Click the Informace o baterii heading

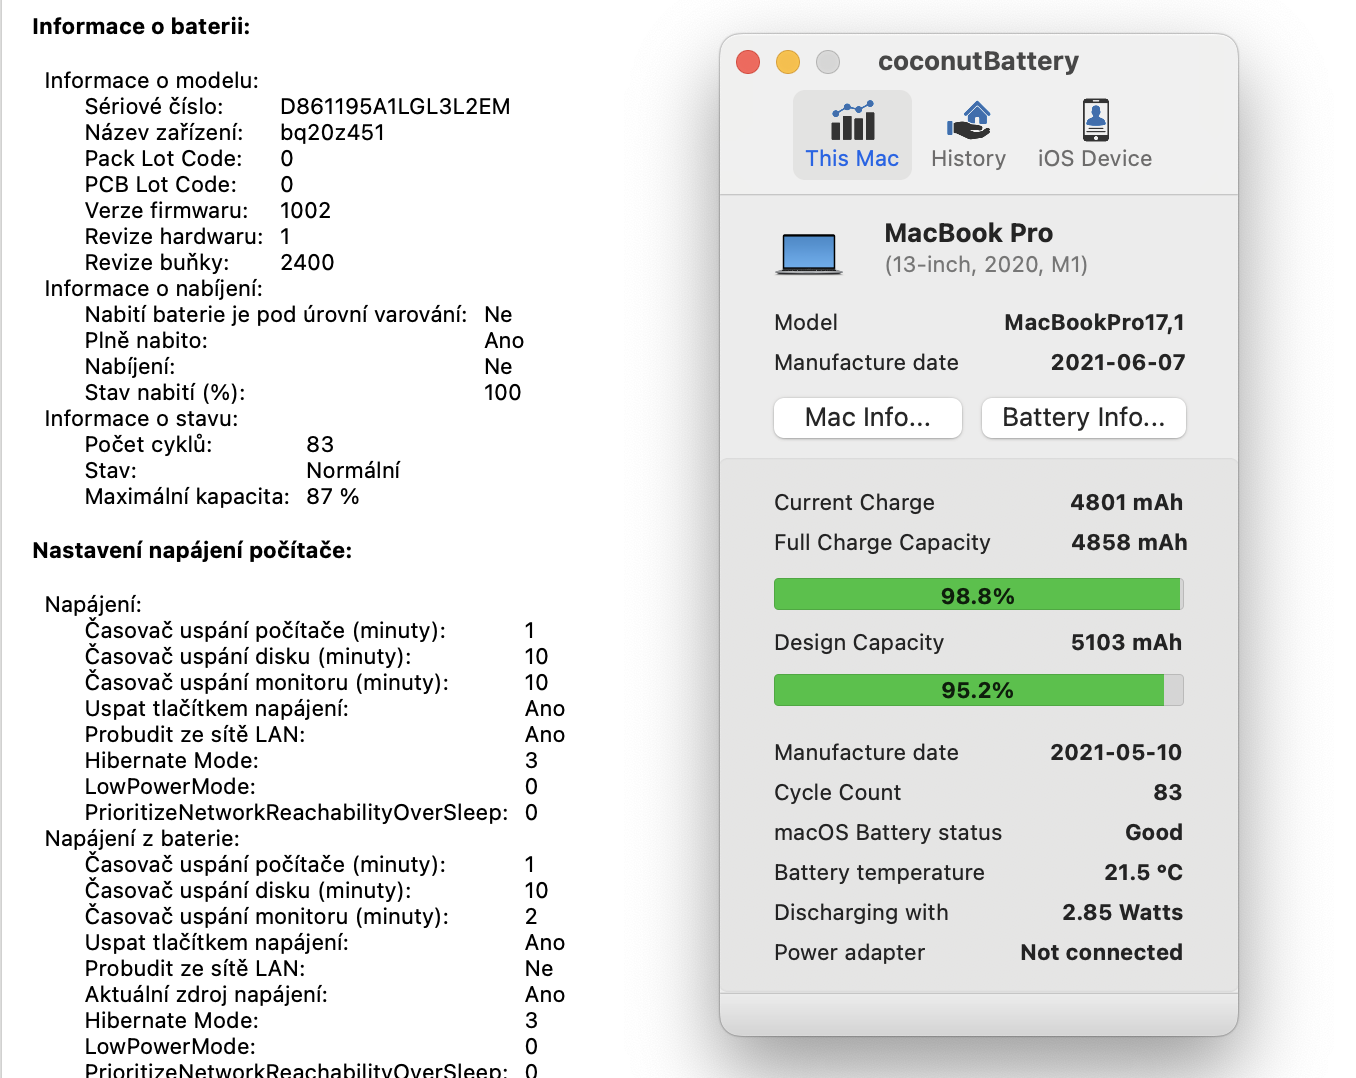pos(141,27)
